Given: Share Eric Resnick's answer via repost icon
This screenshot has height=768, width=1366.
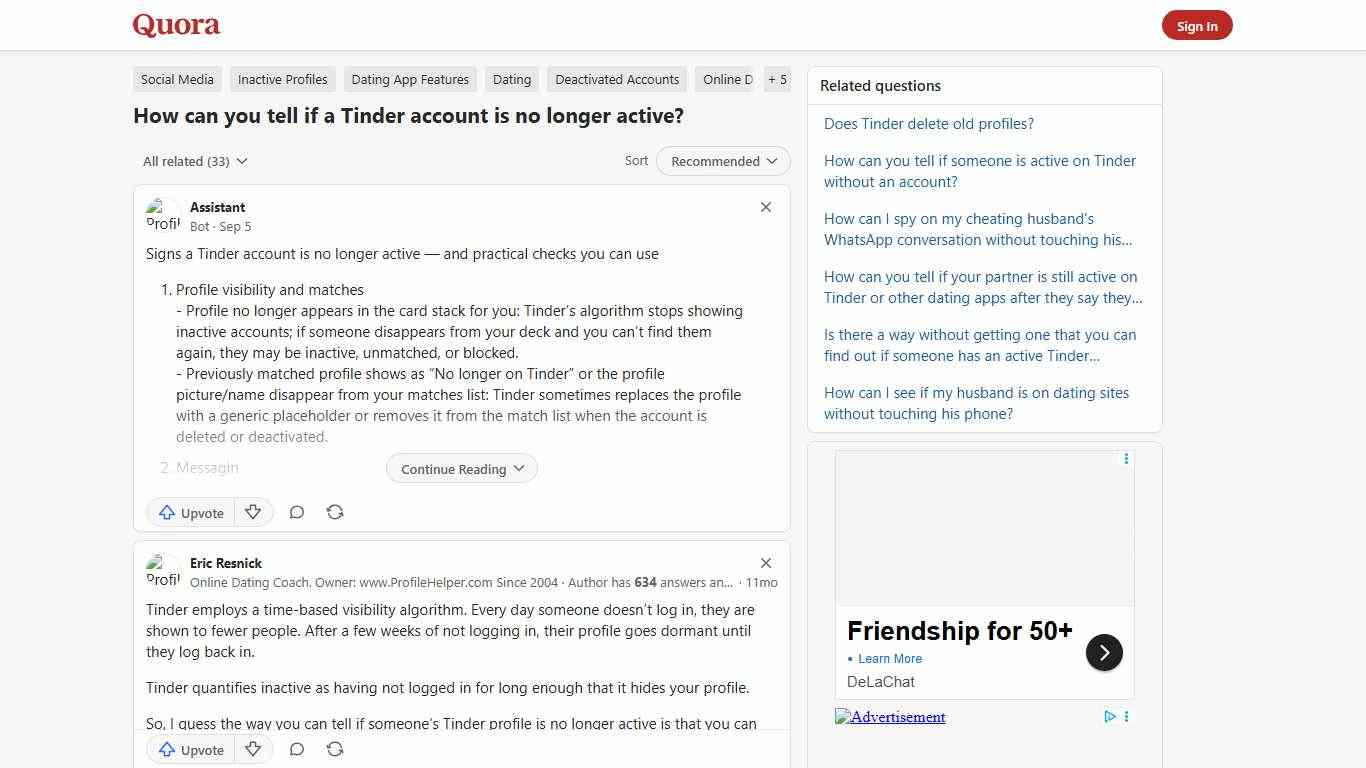Looking at the screenshot, I should coord(335,748).
